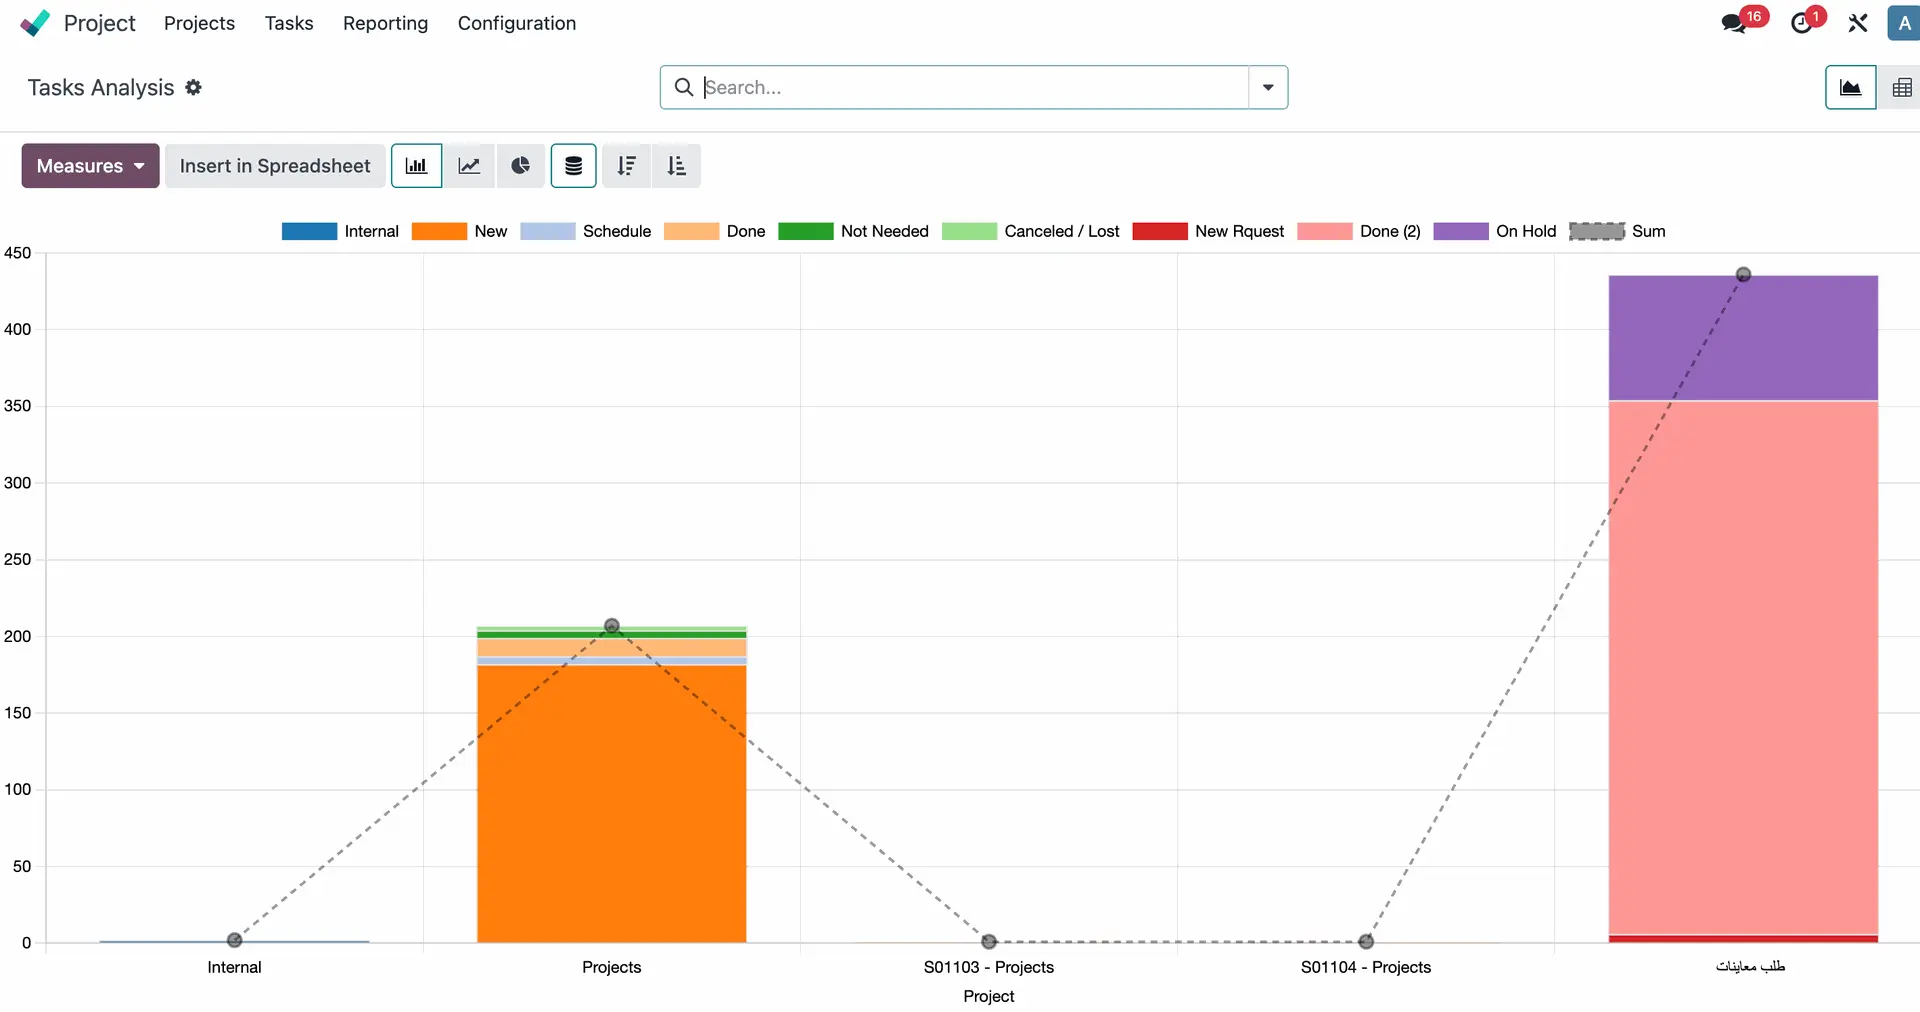
Task: Switch to pie chart mode
Action: [x=520, y=166]
